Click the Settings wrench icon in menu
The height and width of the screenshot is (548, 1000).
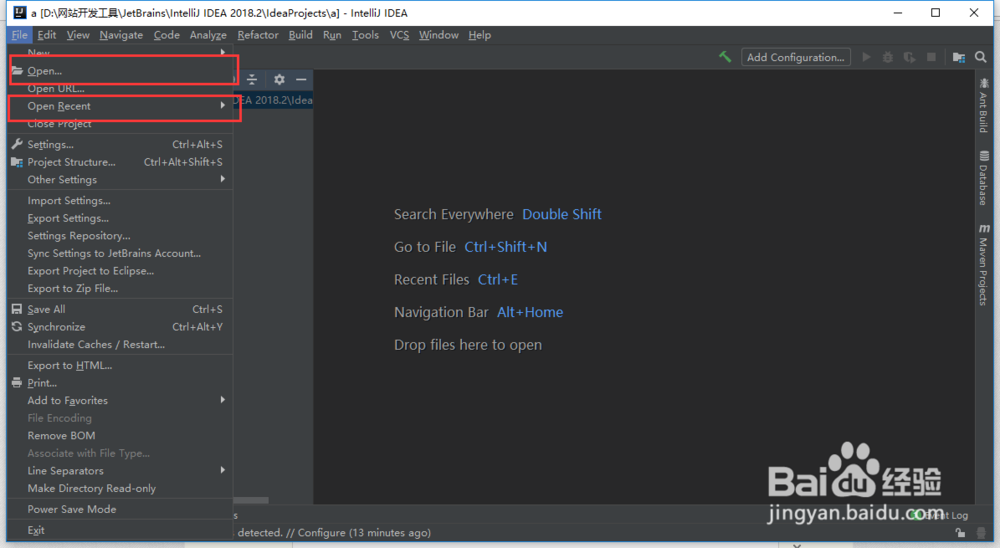point(17,144)
